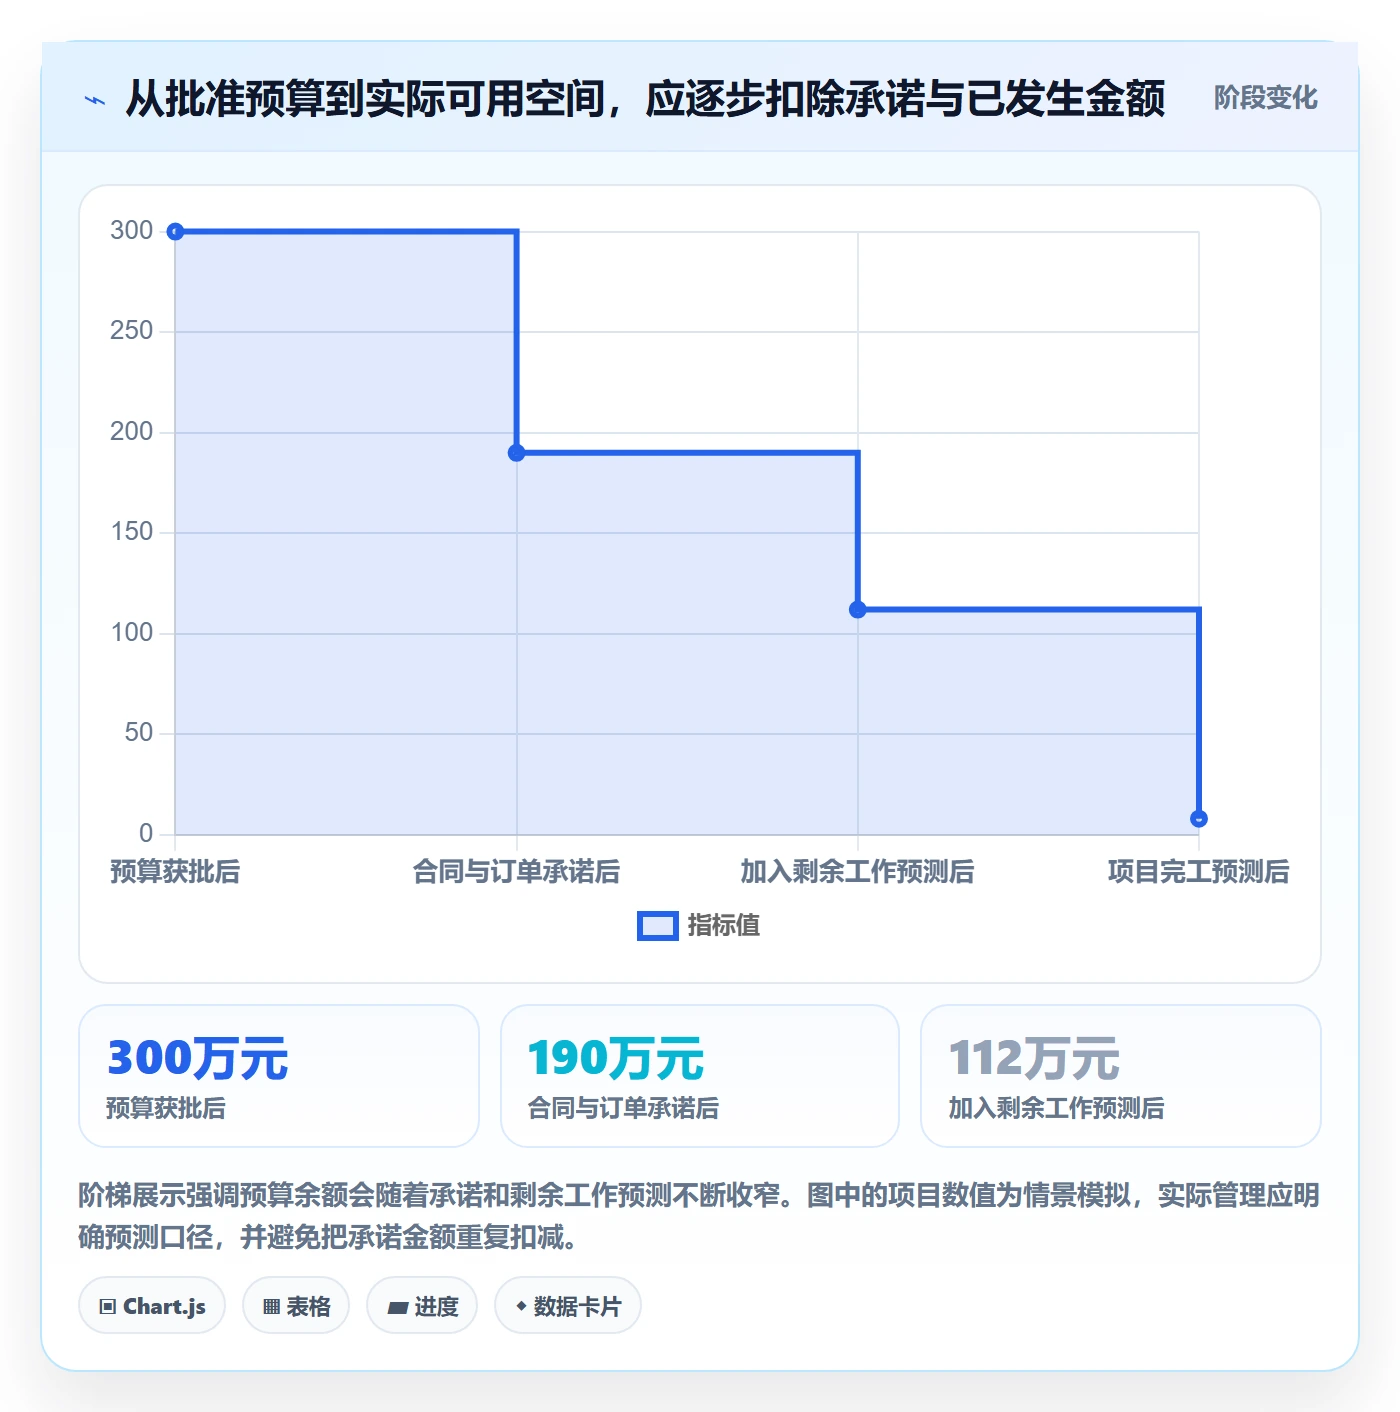
Task: Click the main title starting 从批准预算
Action: coord(645,99)
